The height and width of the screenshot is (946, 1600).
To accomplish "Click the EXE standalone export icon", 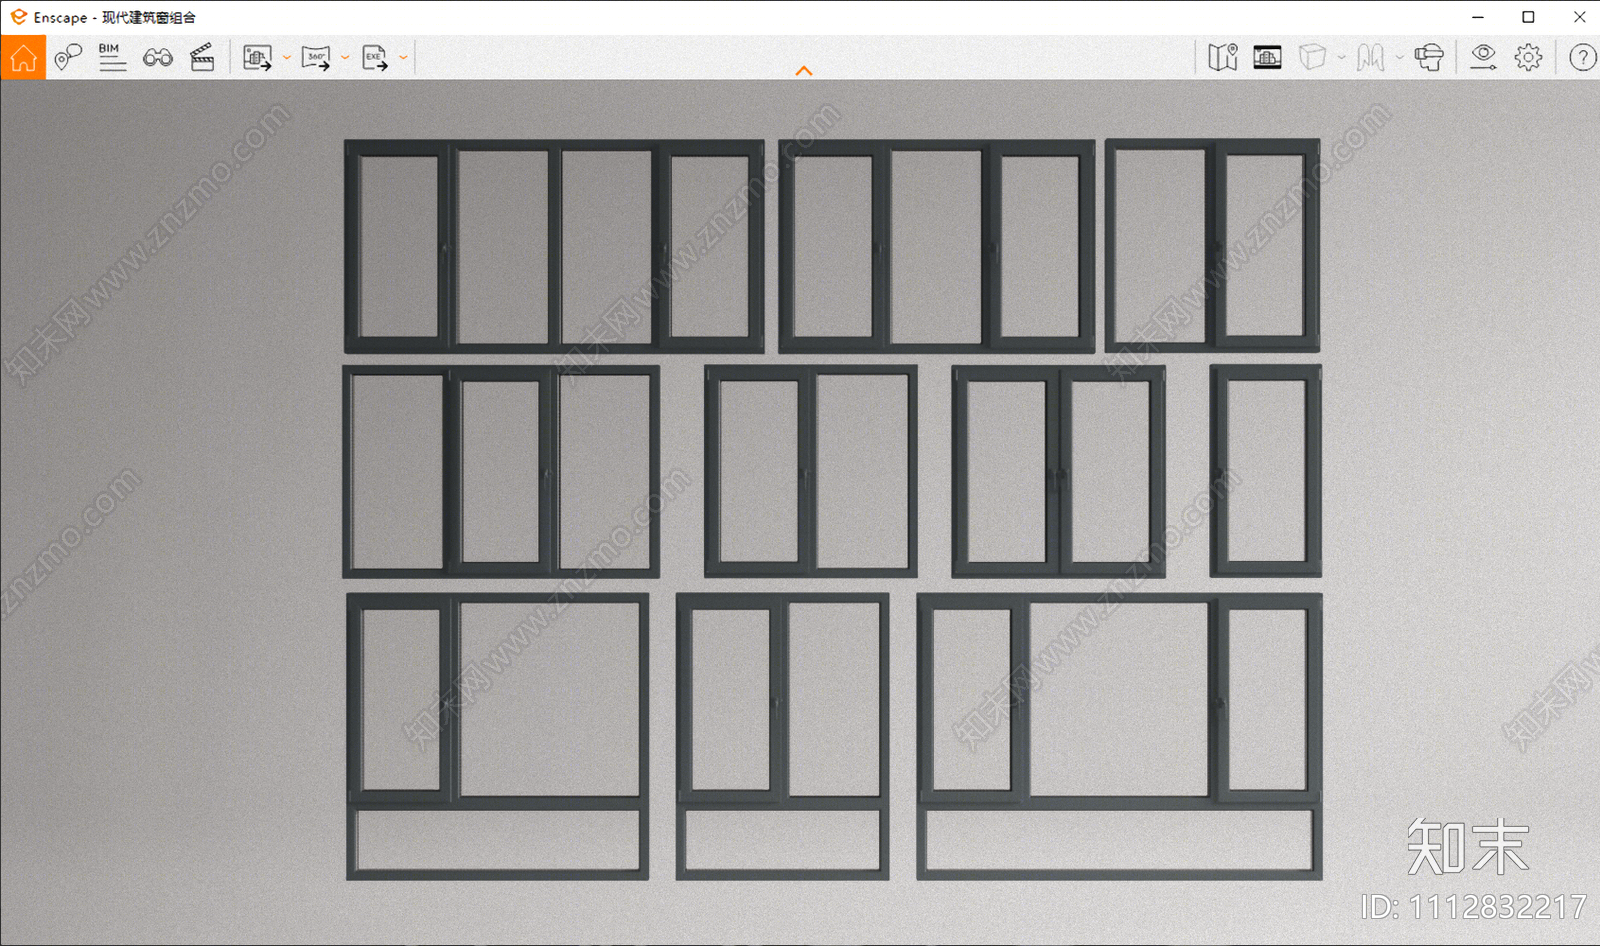I will [375, 58].
